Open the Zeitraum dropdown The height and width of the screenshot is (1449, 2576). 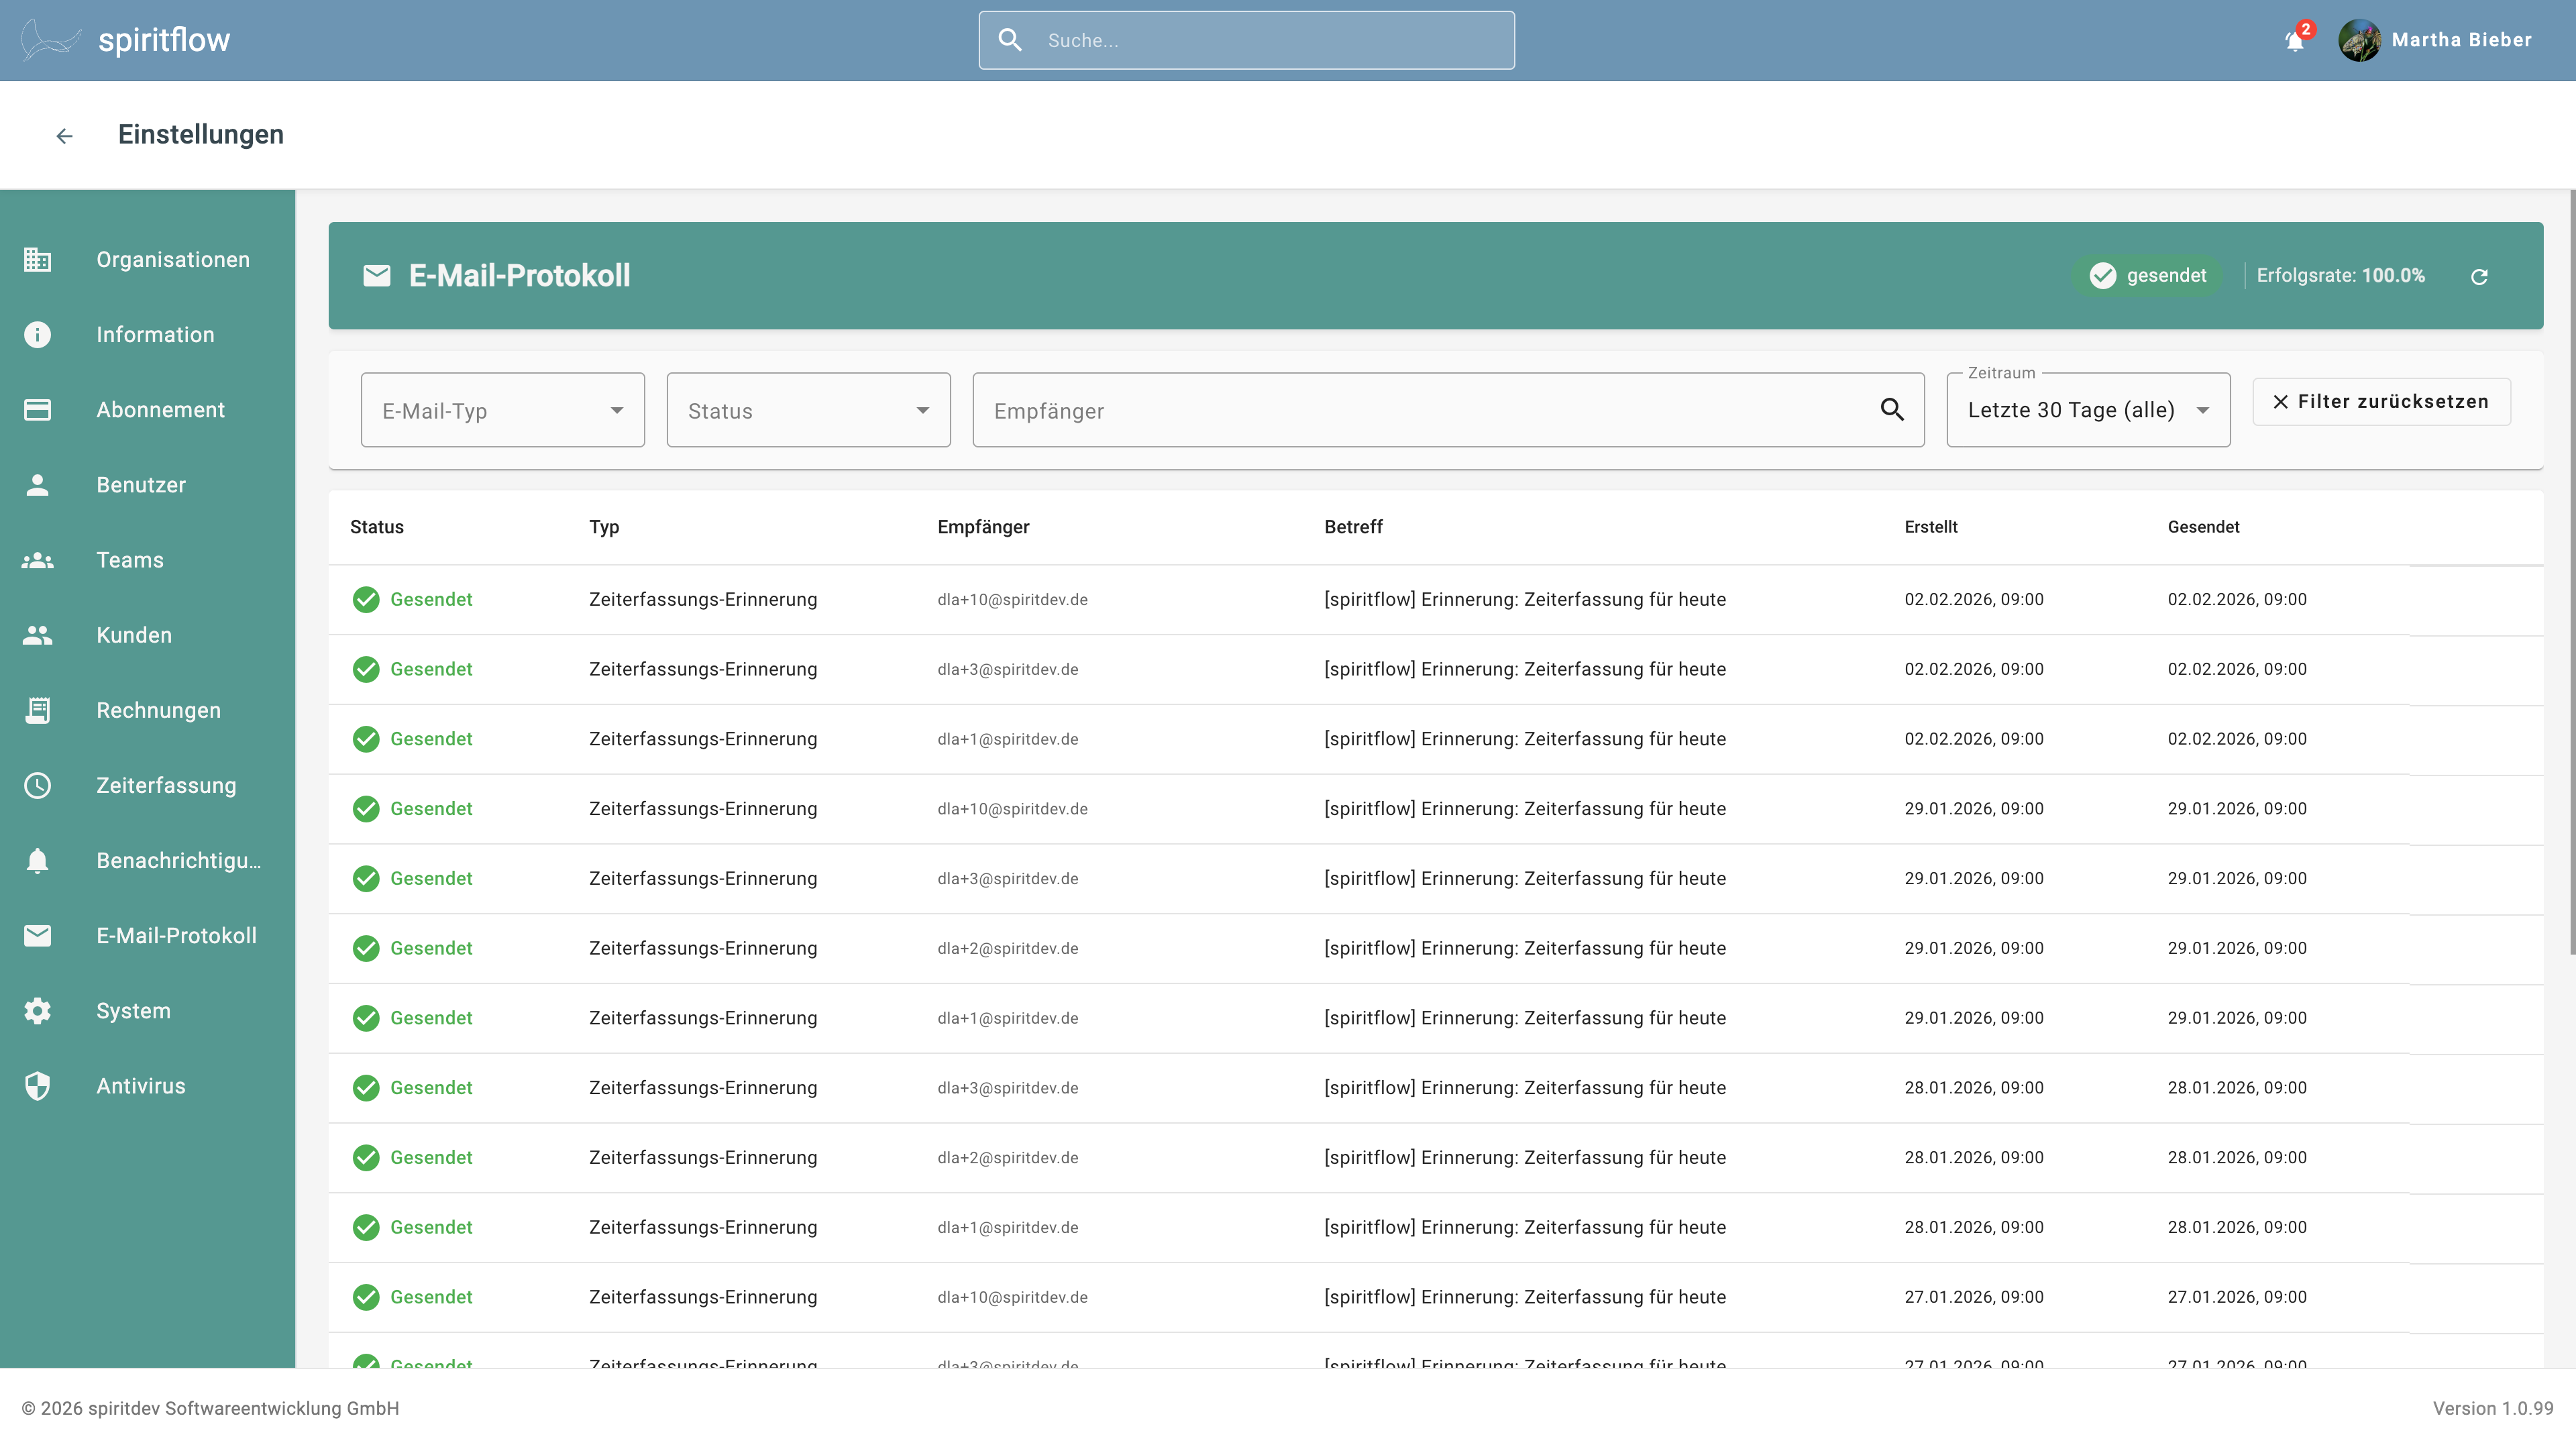[2089, 410]
